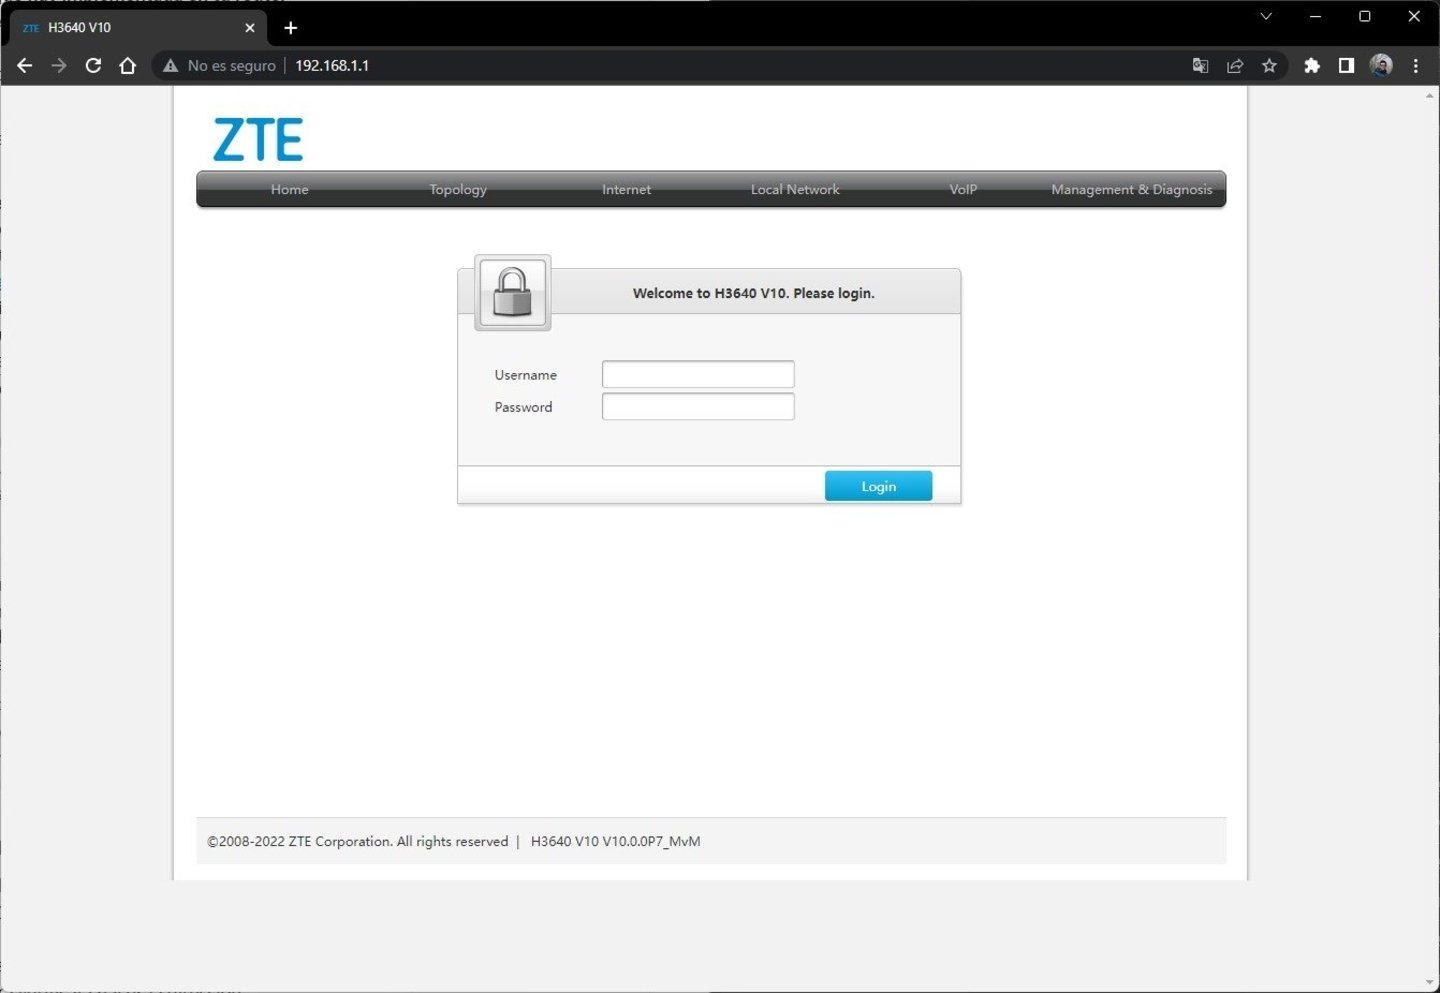Viewport: 1440px width, 993px height.
Task: Click the 192.168.1.1 address bar
Action: coord(332,66)
